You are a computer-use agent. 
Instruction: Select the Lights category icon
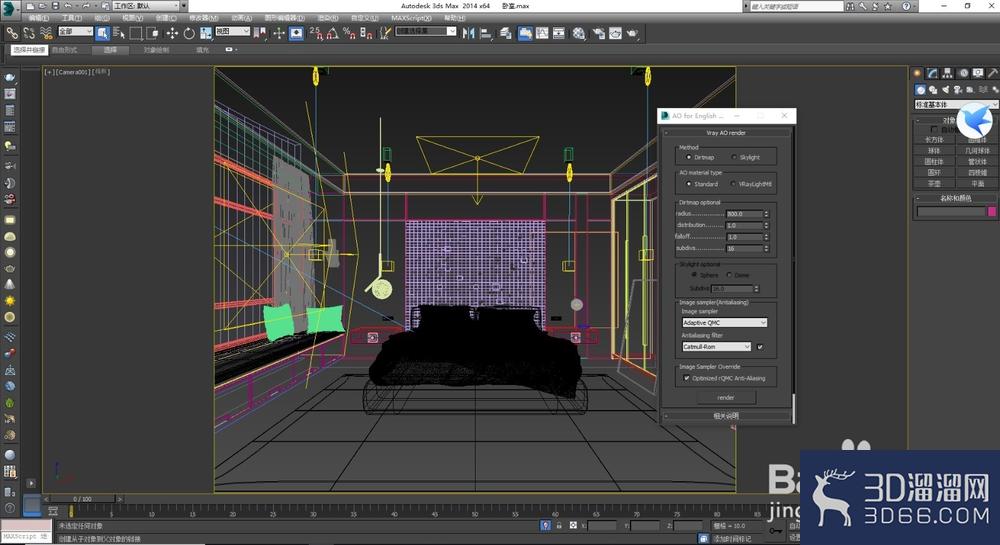click(x=945, y=90)
